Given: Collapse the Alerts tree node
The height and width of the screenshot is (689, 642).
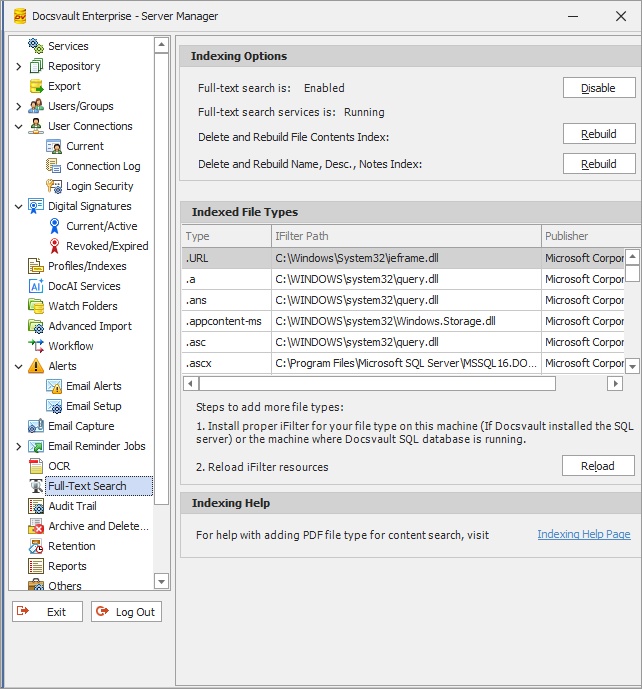Looking at the screenshot, I should pyautogui.click(x=18, y=366).
